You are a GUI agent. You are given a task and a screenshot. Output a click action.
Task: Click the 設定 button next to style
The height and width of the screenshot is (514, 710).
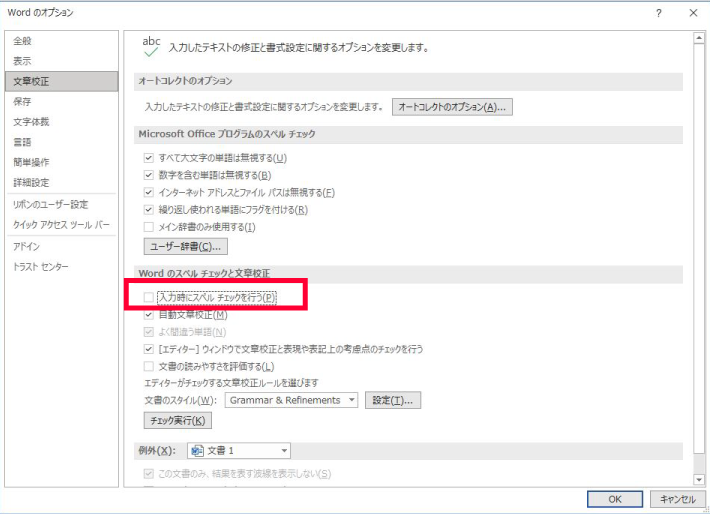tap(392, 400)
